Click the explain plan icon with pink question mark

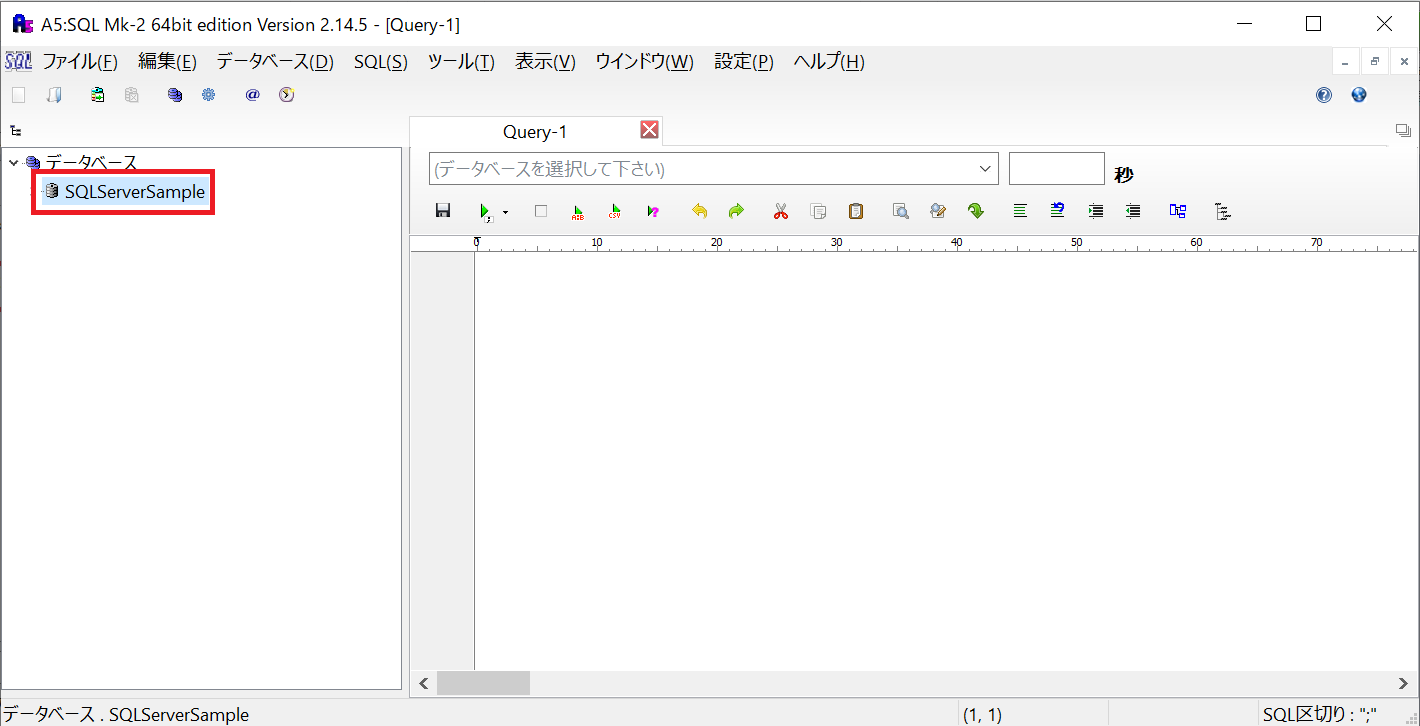coord(653,211)
